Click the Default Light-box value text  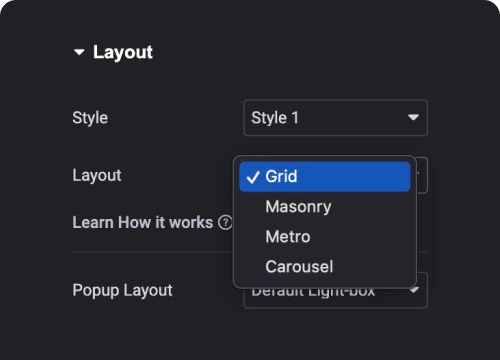(313, 292)
